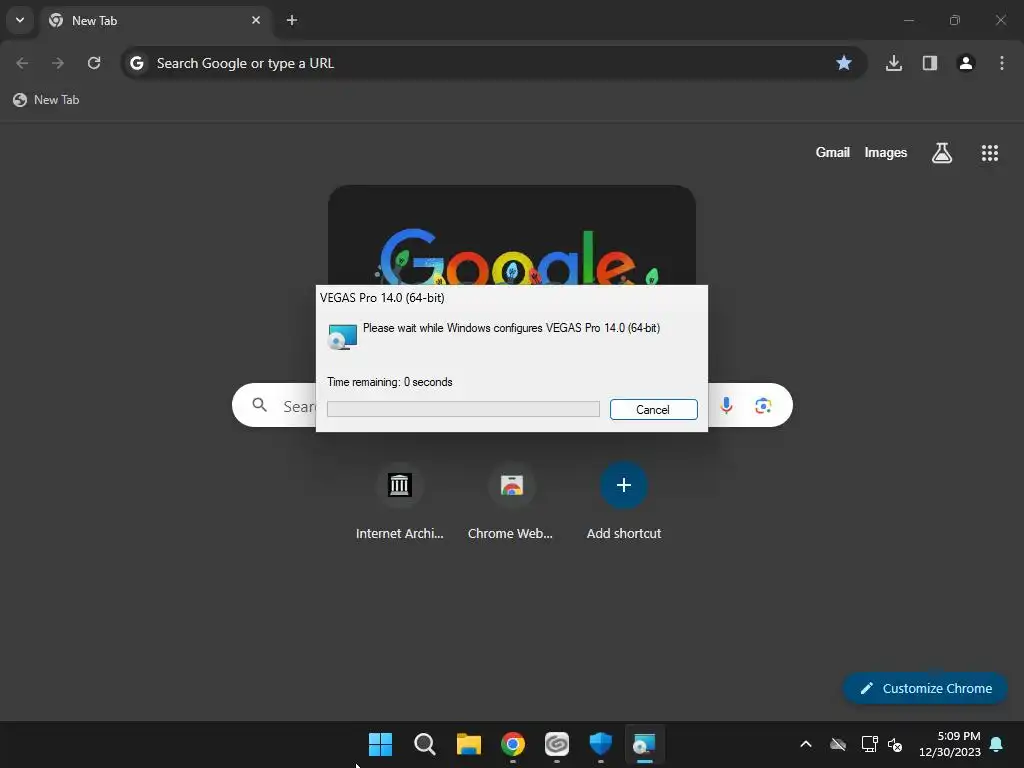Viewport: 1024px width, 768px height.
Task: Go back using the back arrow
Action: pos(22,63)
